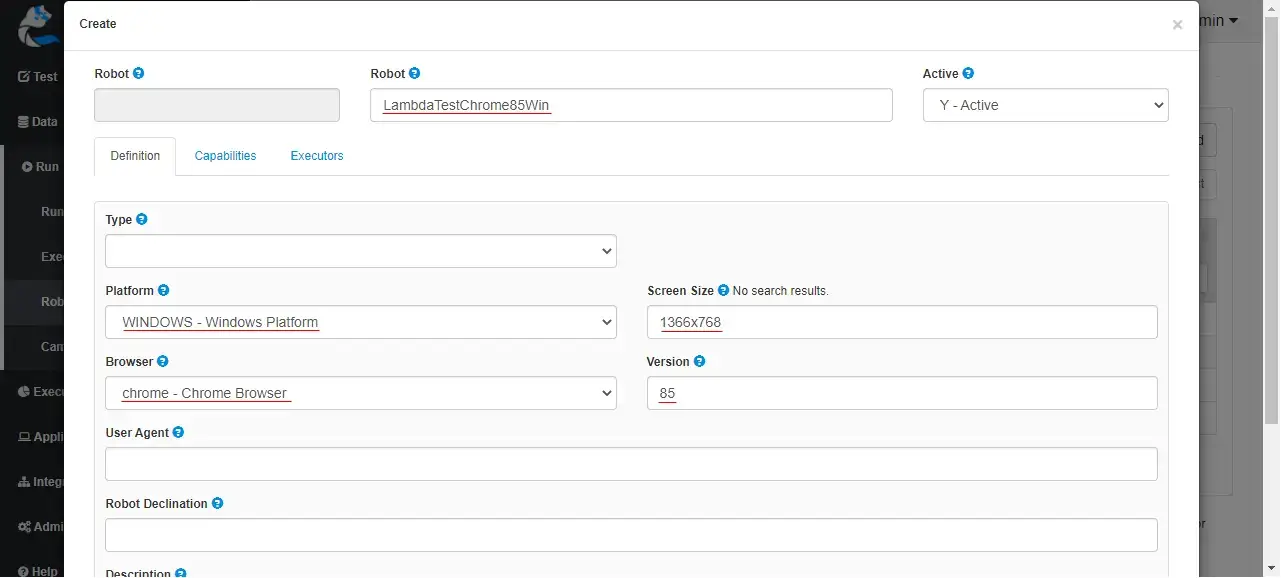Open the Browser selection dropdown
The image size is (1281, 578).
[x=360, y=393]
